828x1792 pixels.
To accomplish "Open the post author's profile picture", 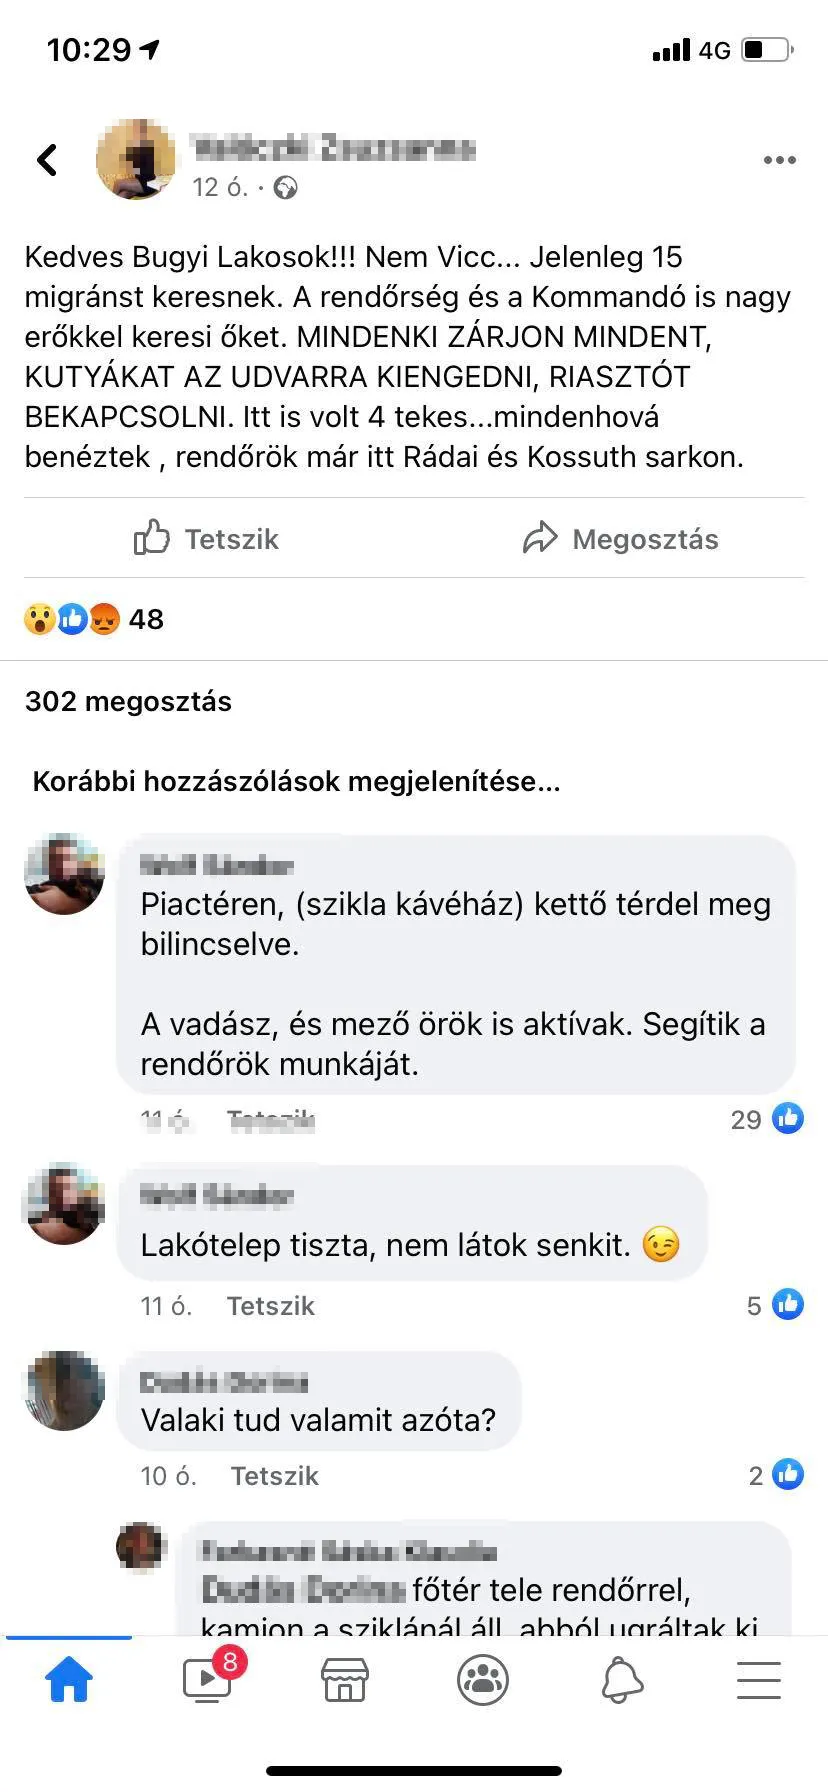I will coord(135,160).
